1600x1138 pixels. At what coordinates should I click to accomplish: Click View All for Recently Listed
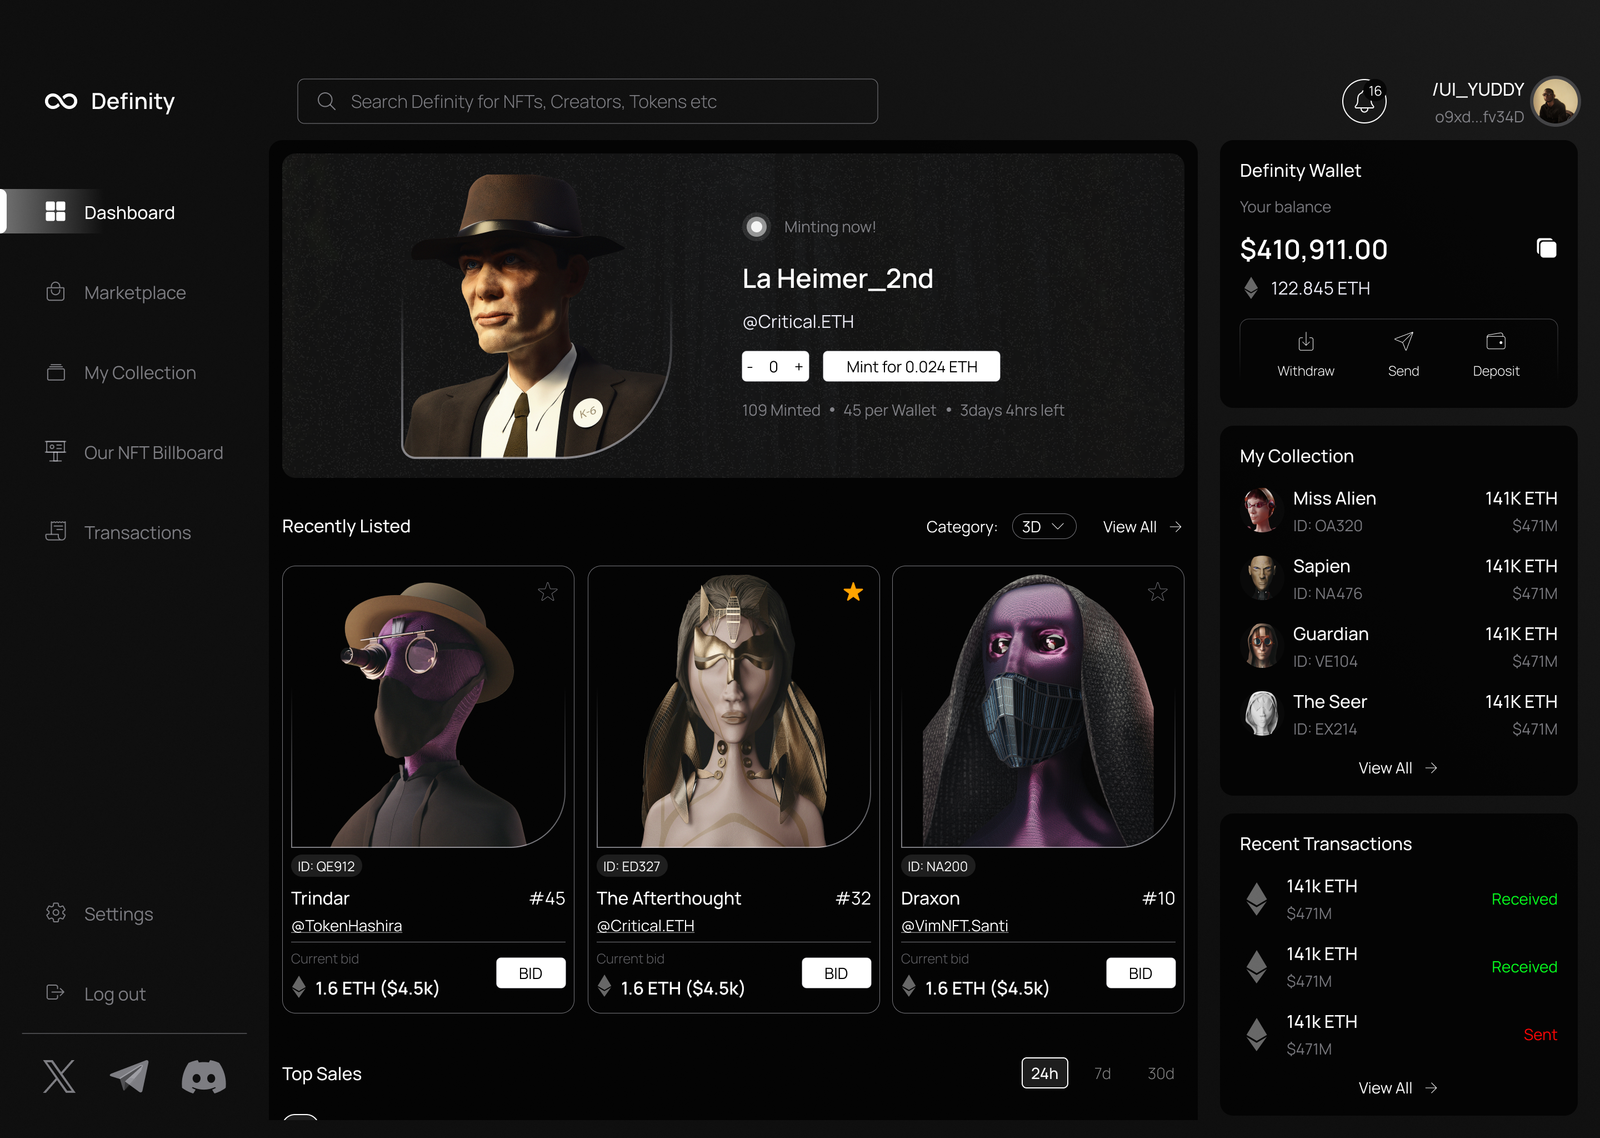coord(1143,527)
